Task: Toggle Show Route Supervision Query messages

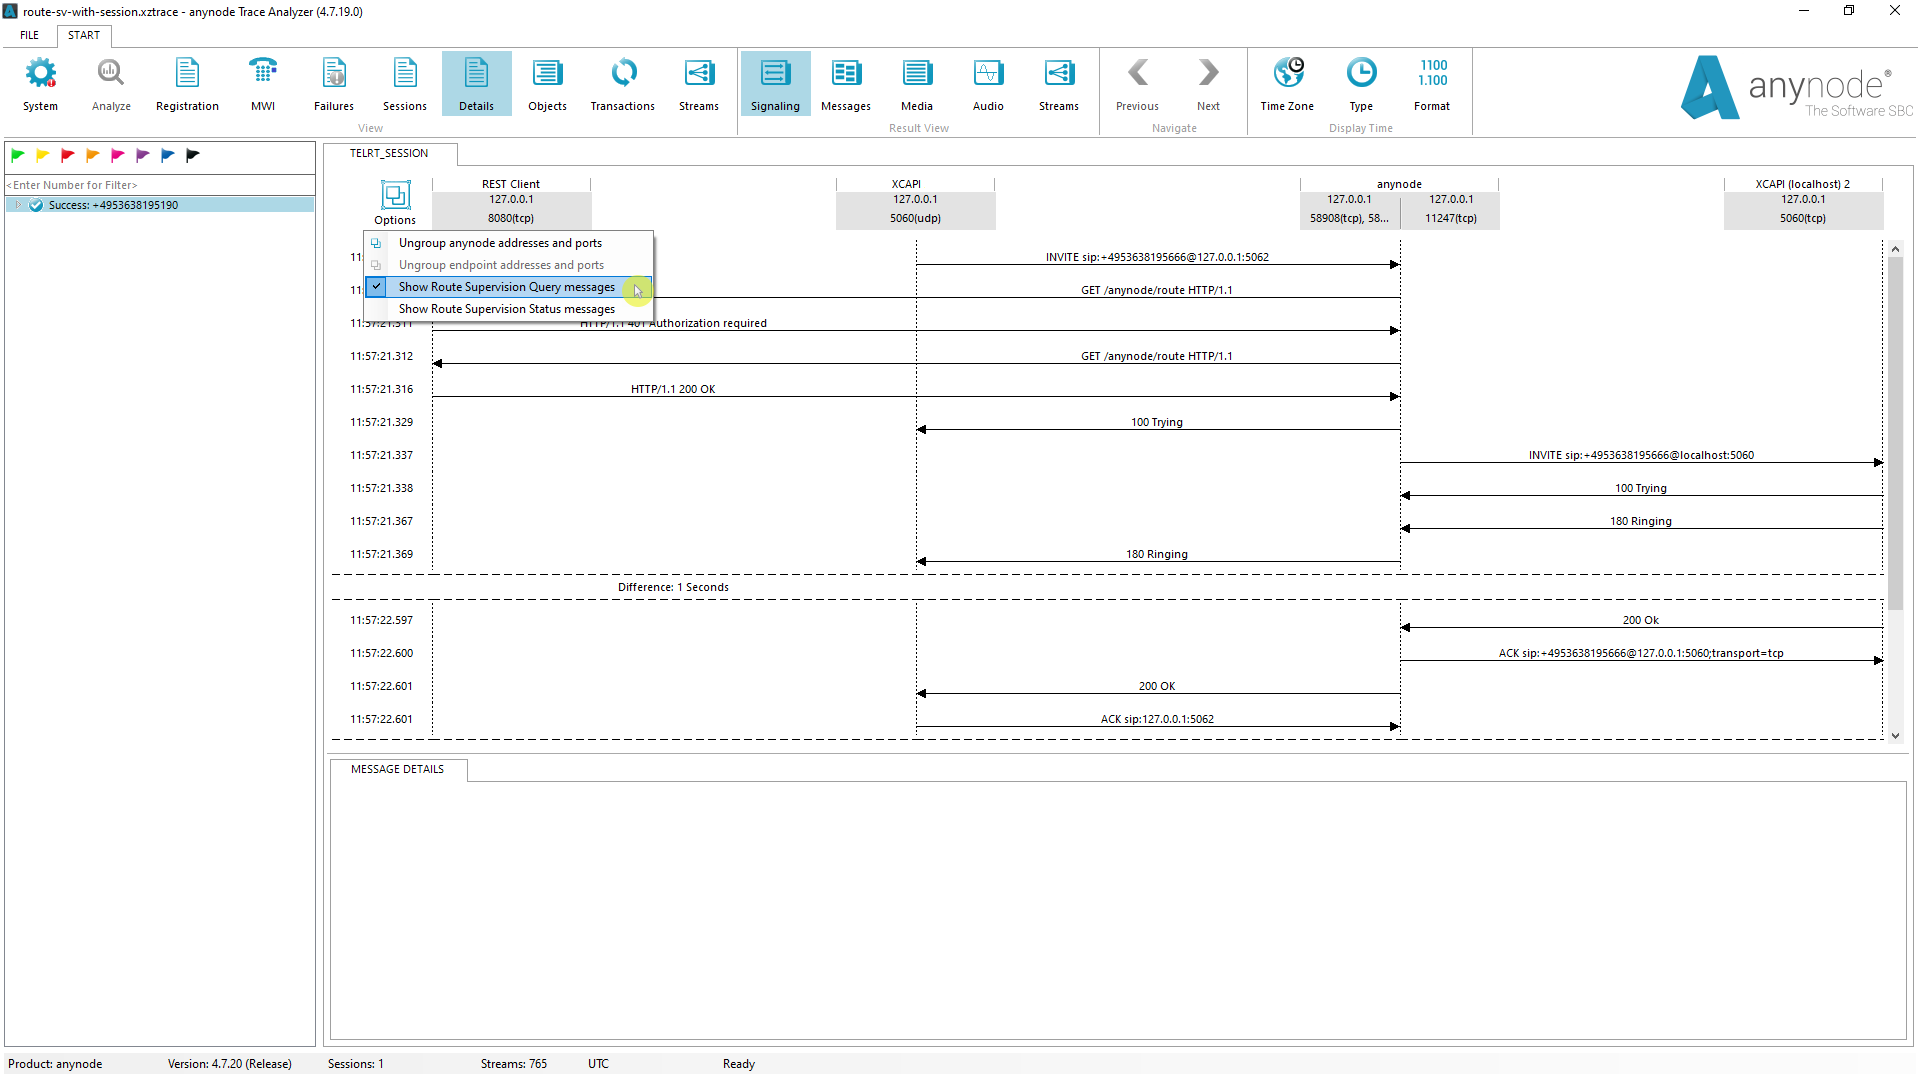Action: point(508,287)
